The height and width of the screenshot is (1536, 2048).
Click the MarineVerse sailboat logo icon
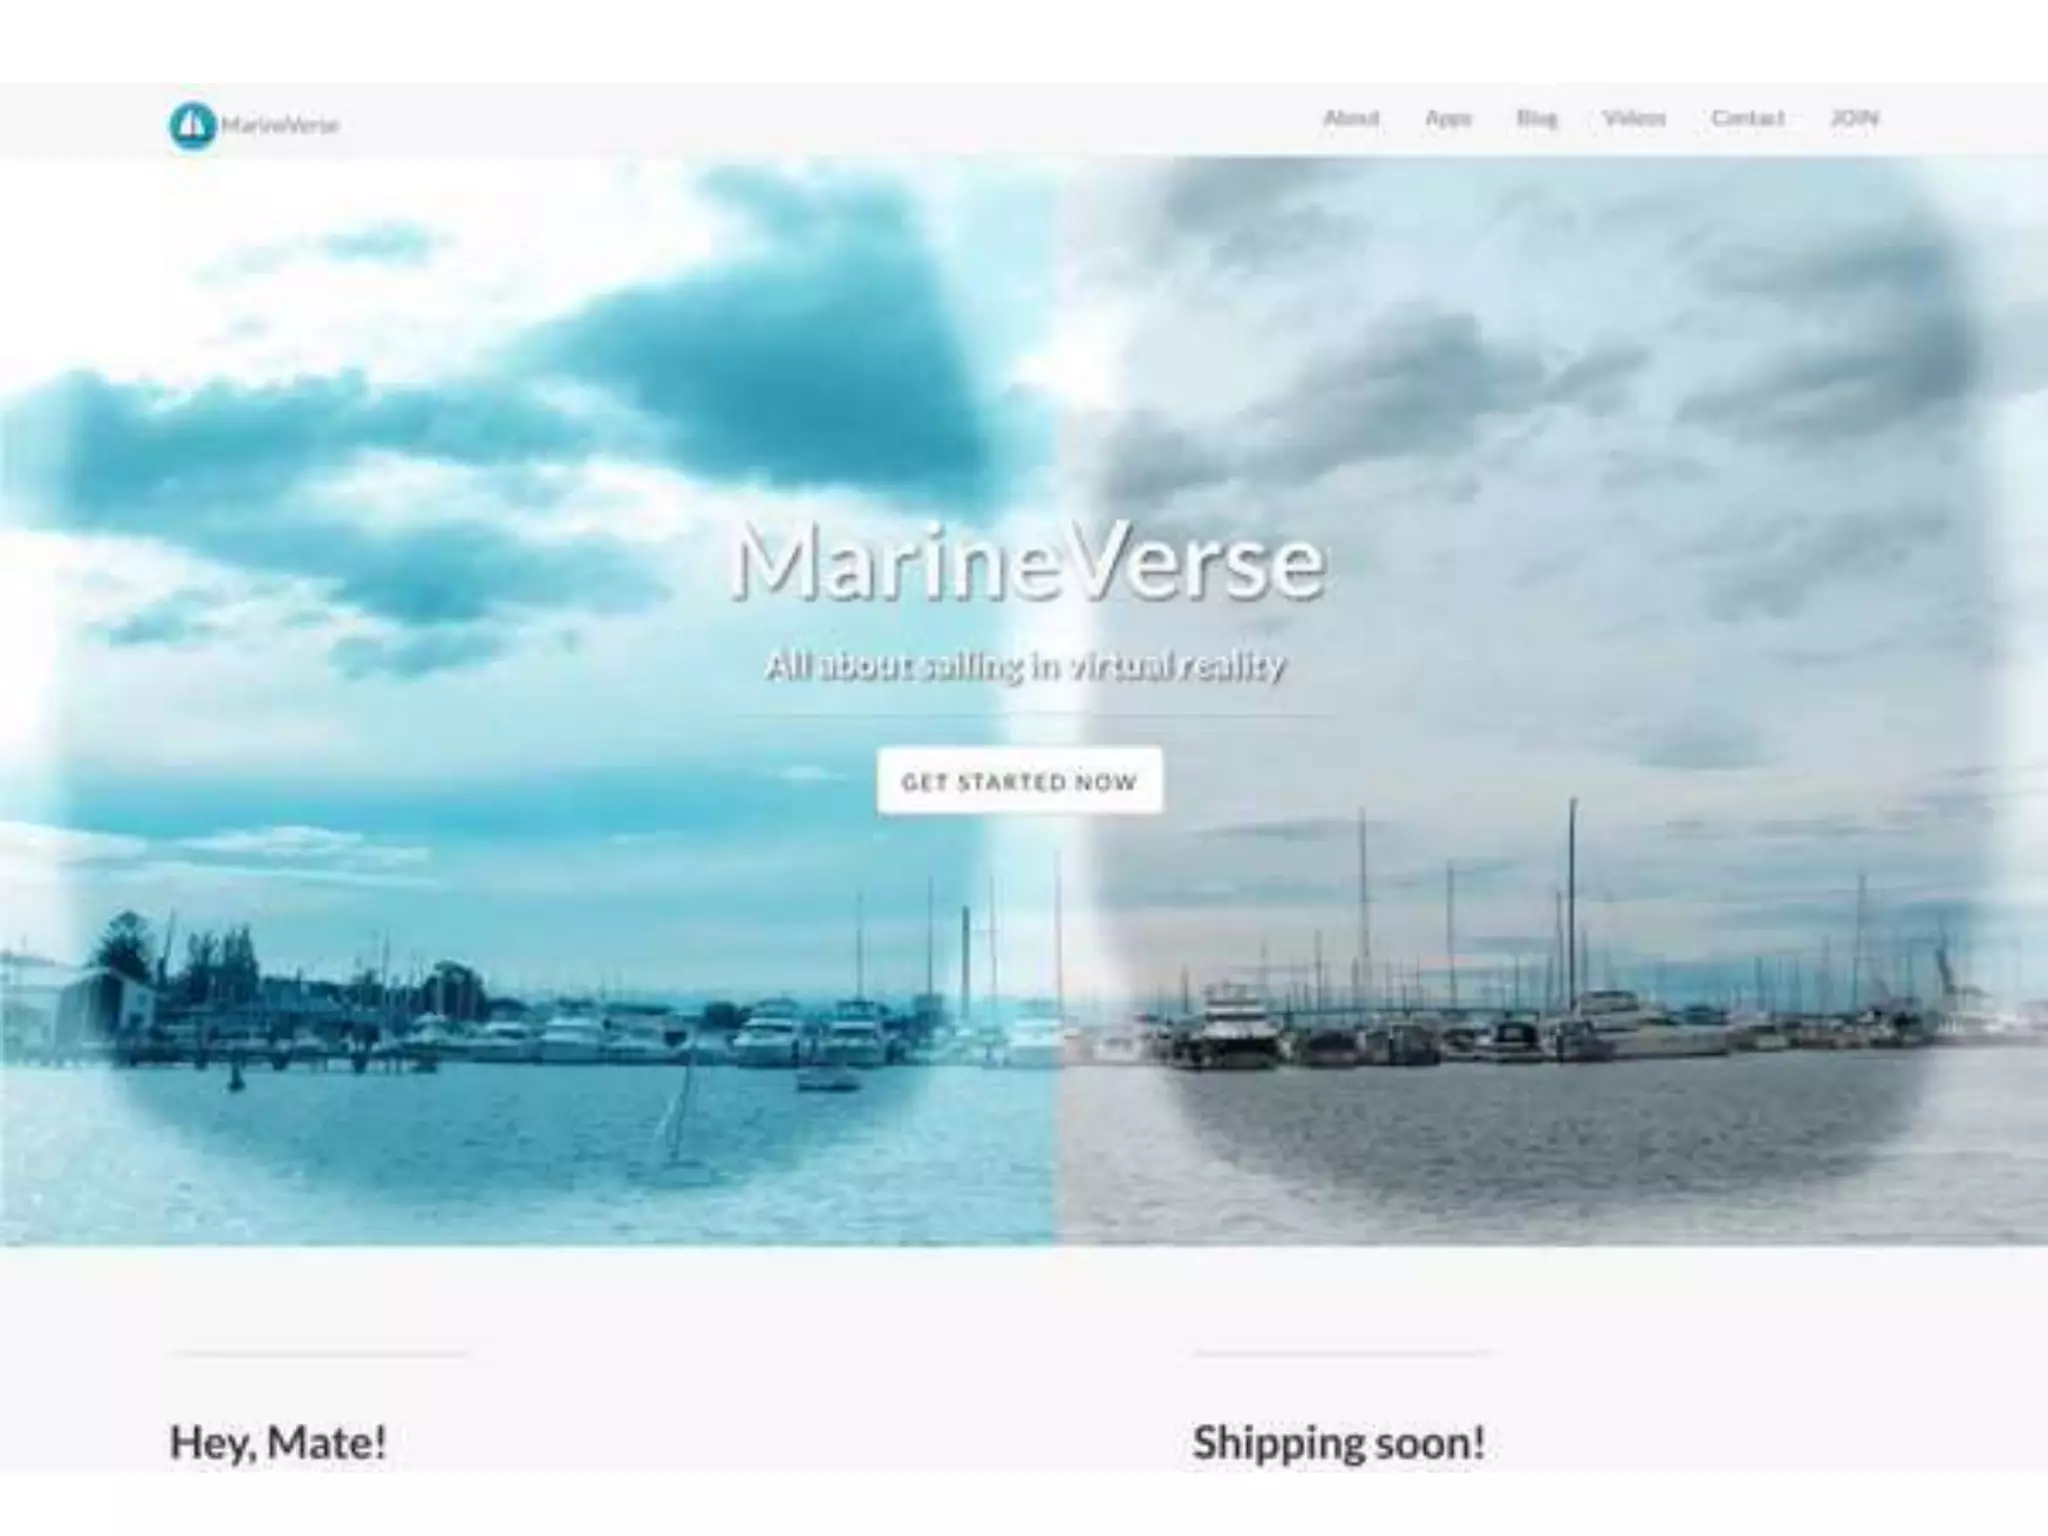tap(192, 125)
